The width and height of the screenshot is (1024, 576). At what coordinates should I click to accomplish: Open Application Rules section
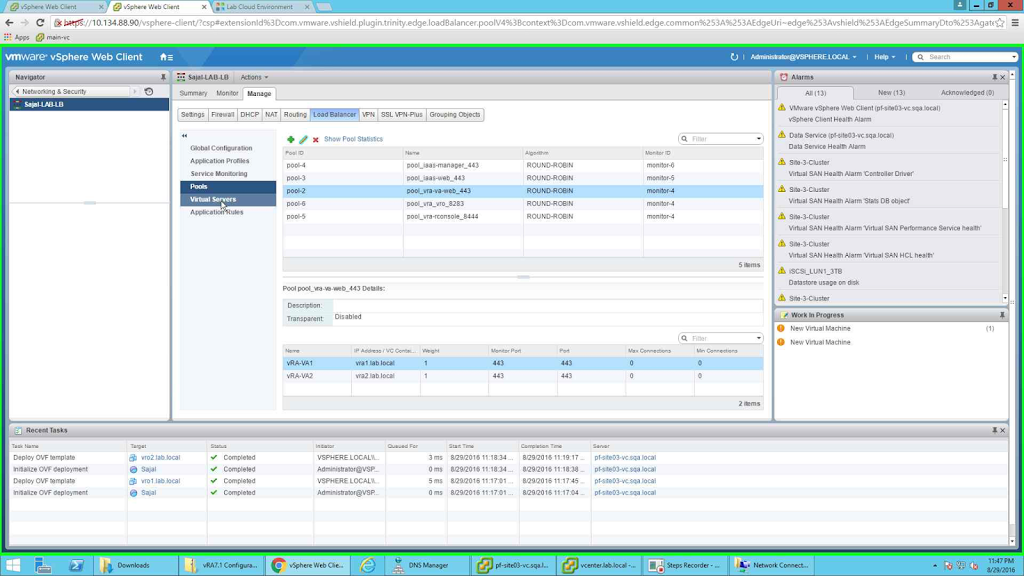tap(217, 212)
